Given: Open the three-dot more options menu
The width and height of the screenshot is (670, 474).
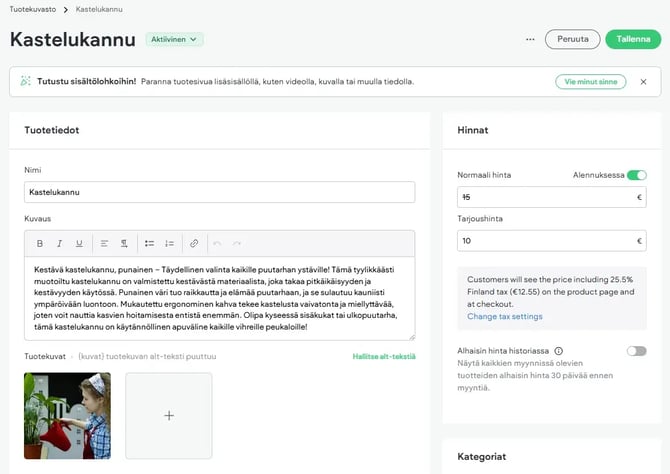Looking at the screenshot, I should click(x=530, y=40).
